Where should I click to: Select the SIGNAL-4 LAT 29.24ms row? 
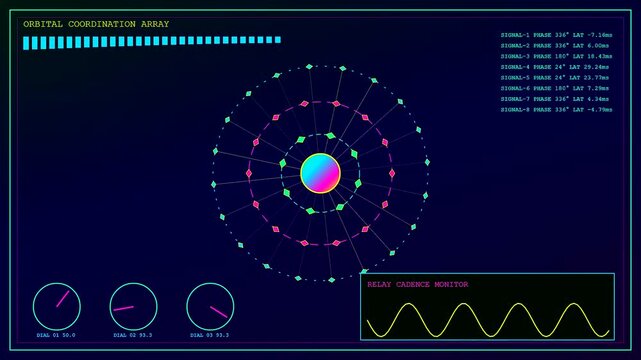(555, 67)
